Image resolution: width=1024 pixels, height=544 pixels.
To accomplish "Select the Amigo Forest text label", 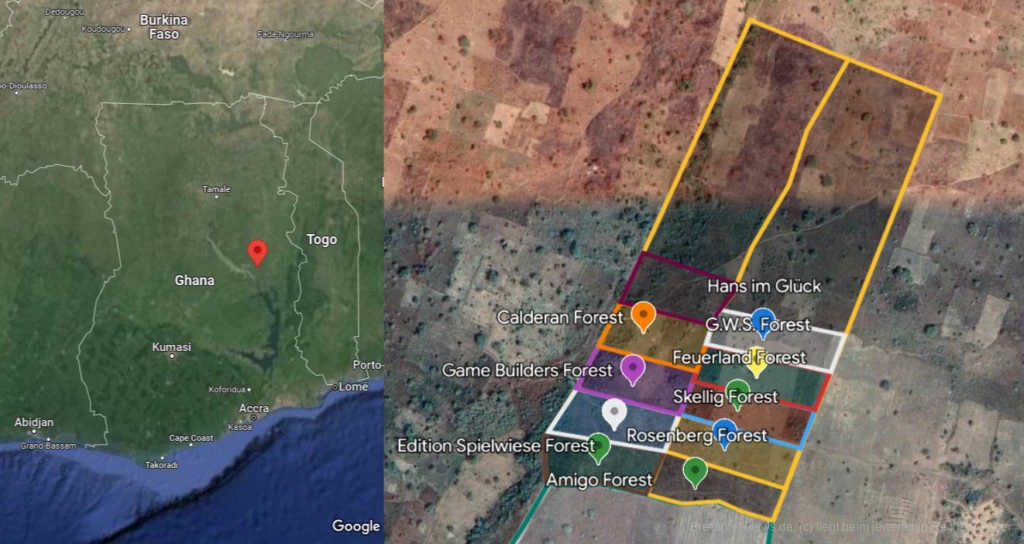I will [599, 481].
